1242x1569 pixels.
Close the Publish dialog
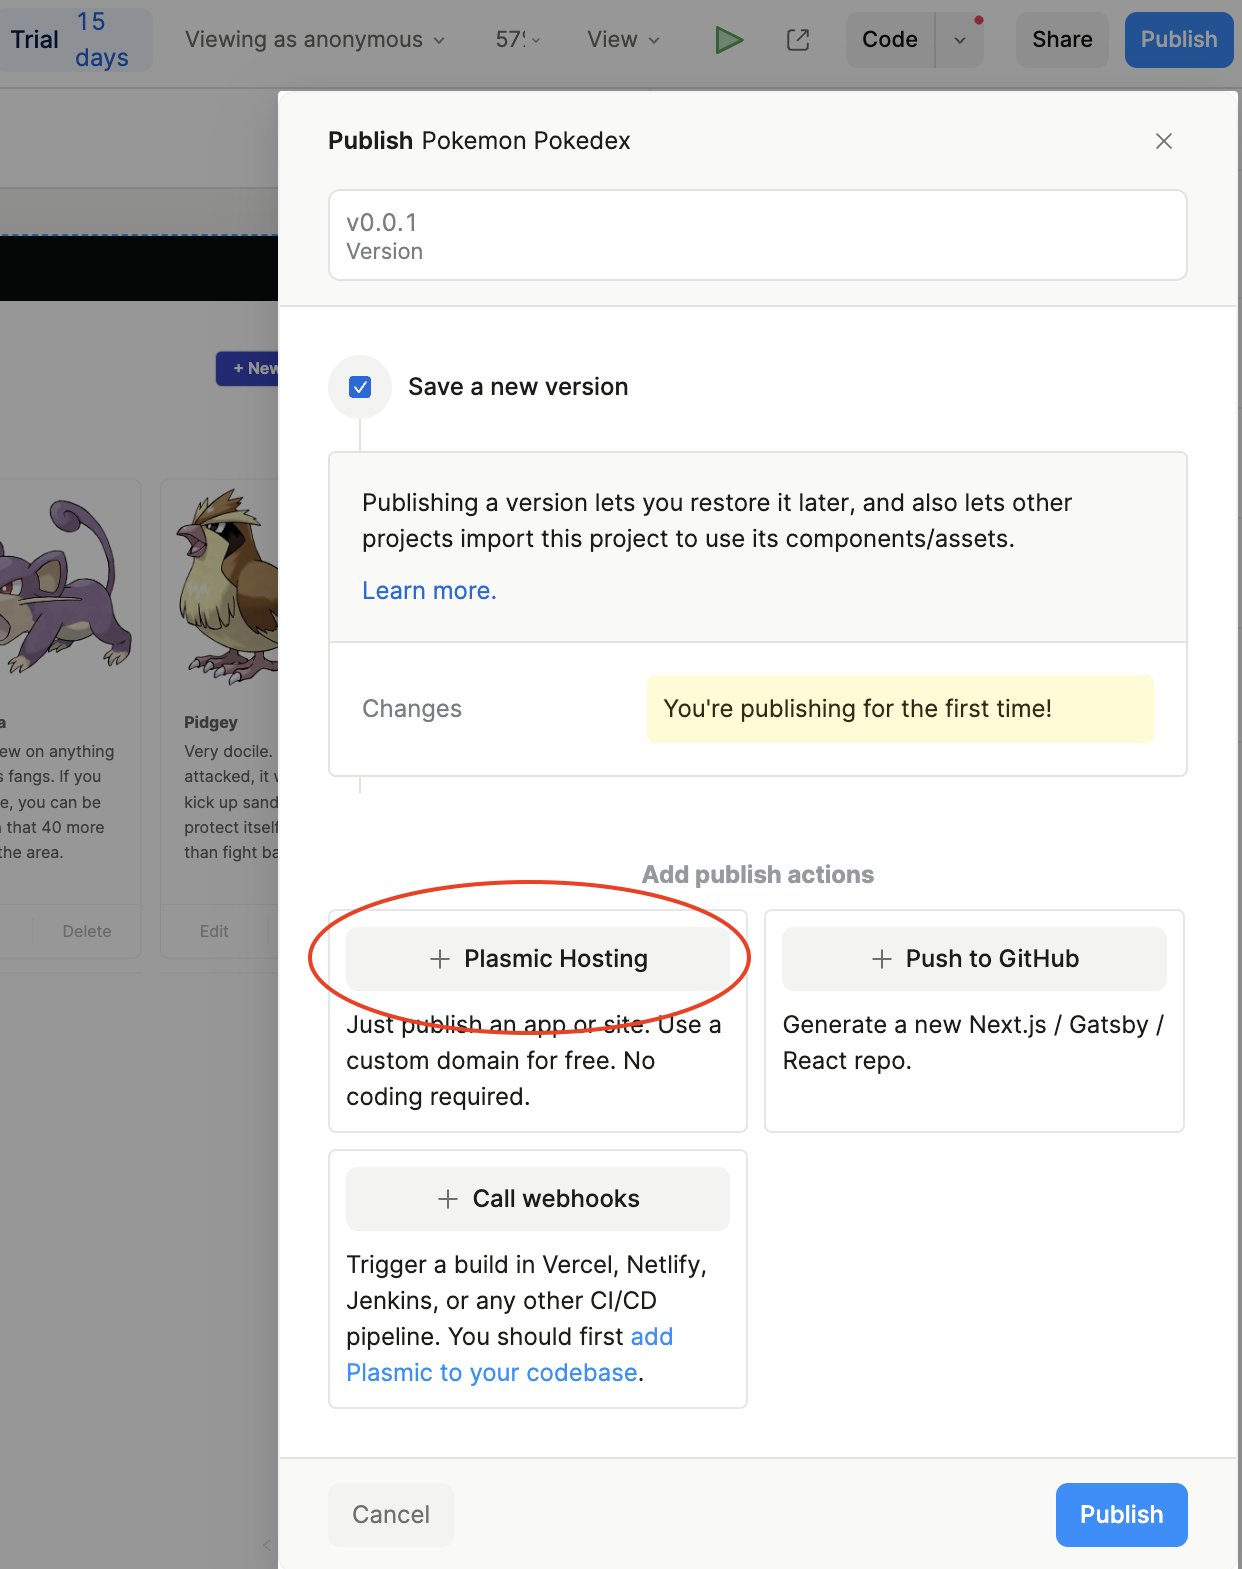[x=1163, y=141]
